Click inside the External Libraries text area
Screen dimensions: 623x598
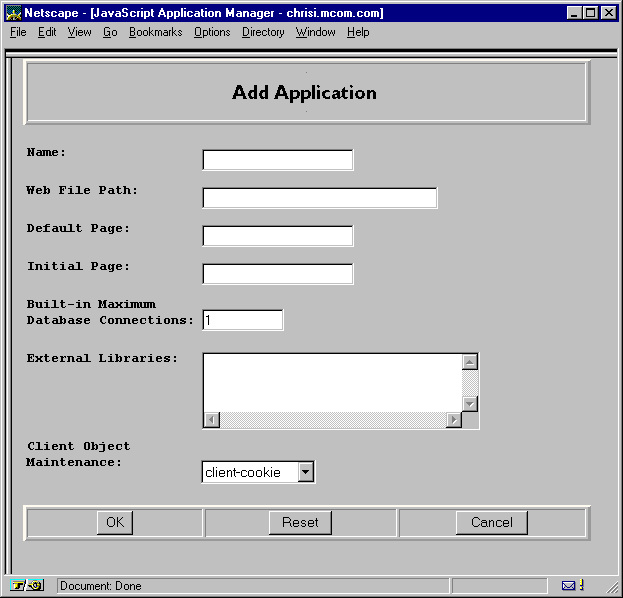point(333,383)
